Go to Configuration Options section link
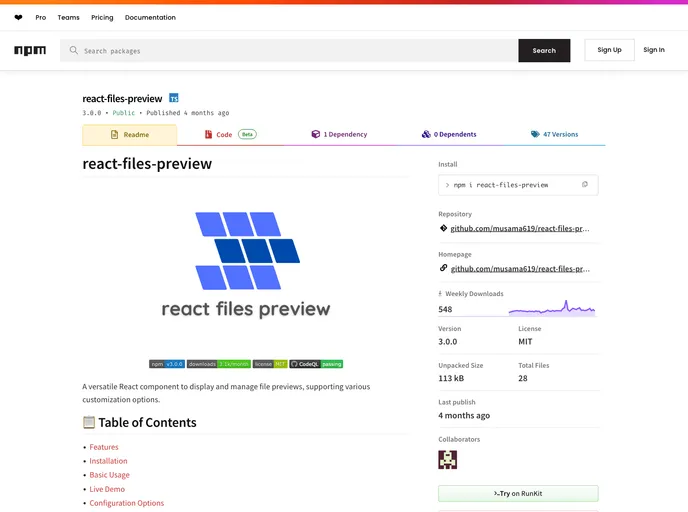The width and height of the screenshot is (688, 512). tap(127, 503)
